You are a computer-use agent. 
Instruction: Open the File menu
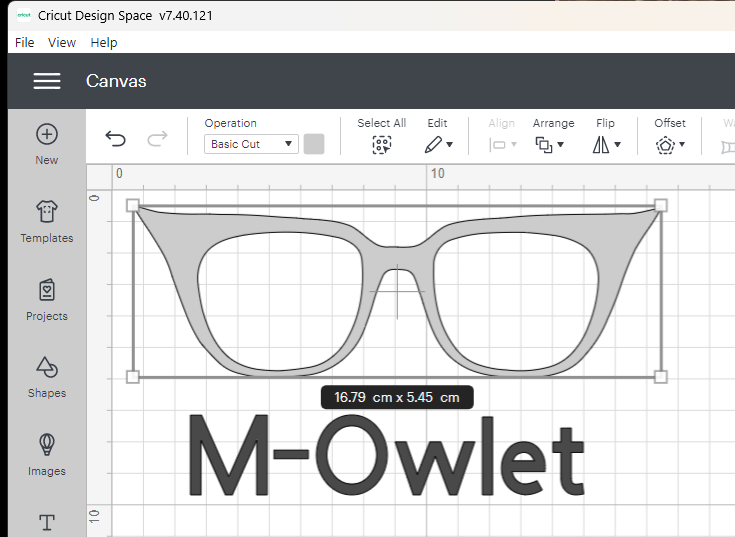25,42
